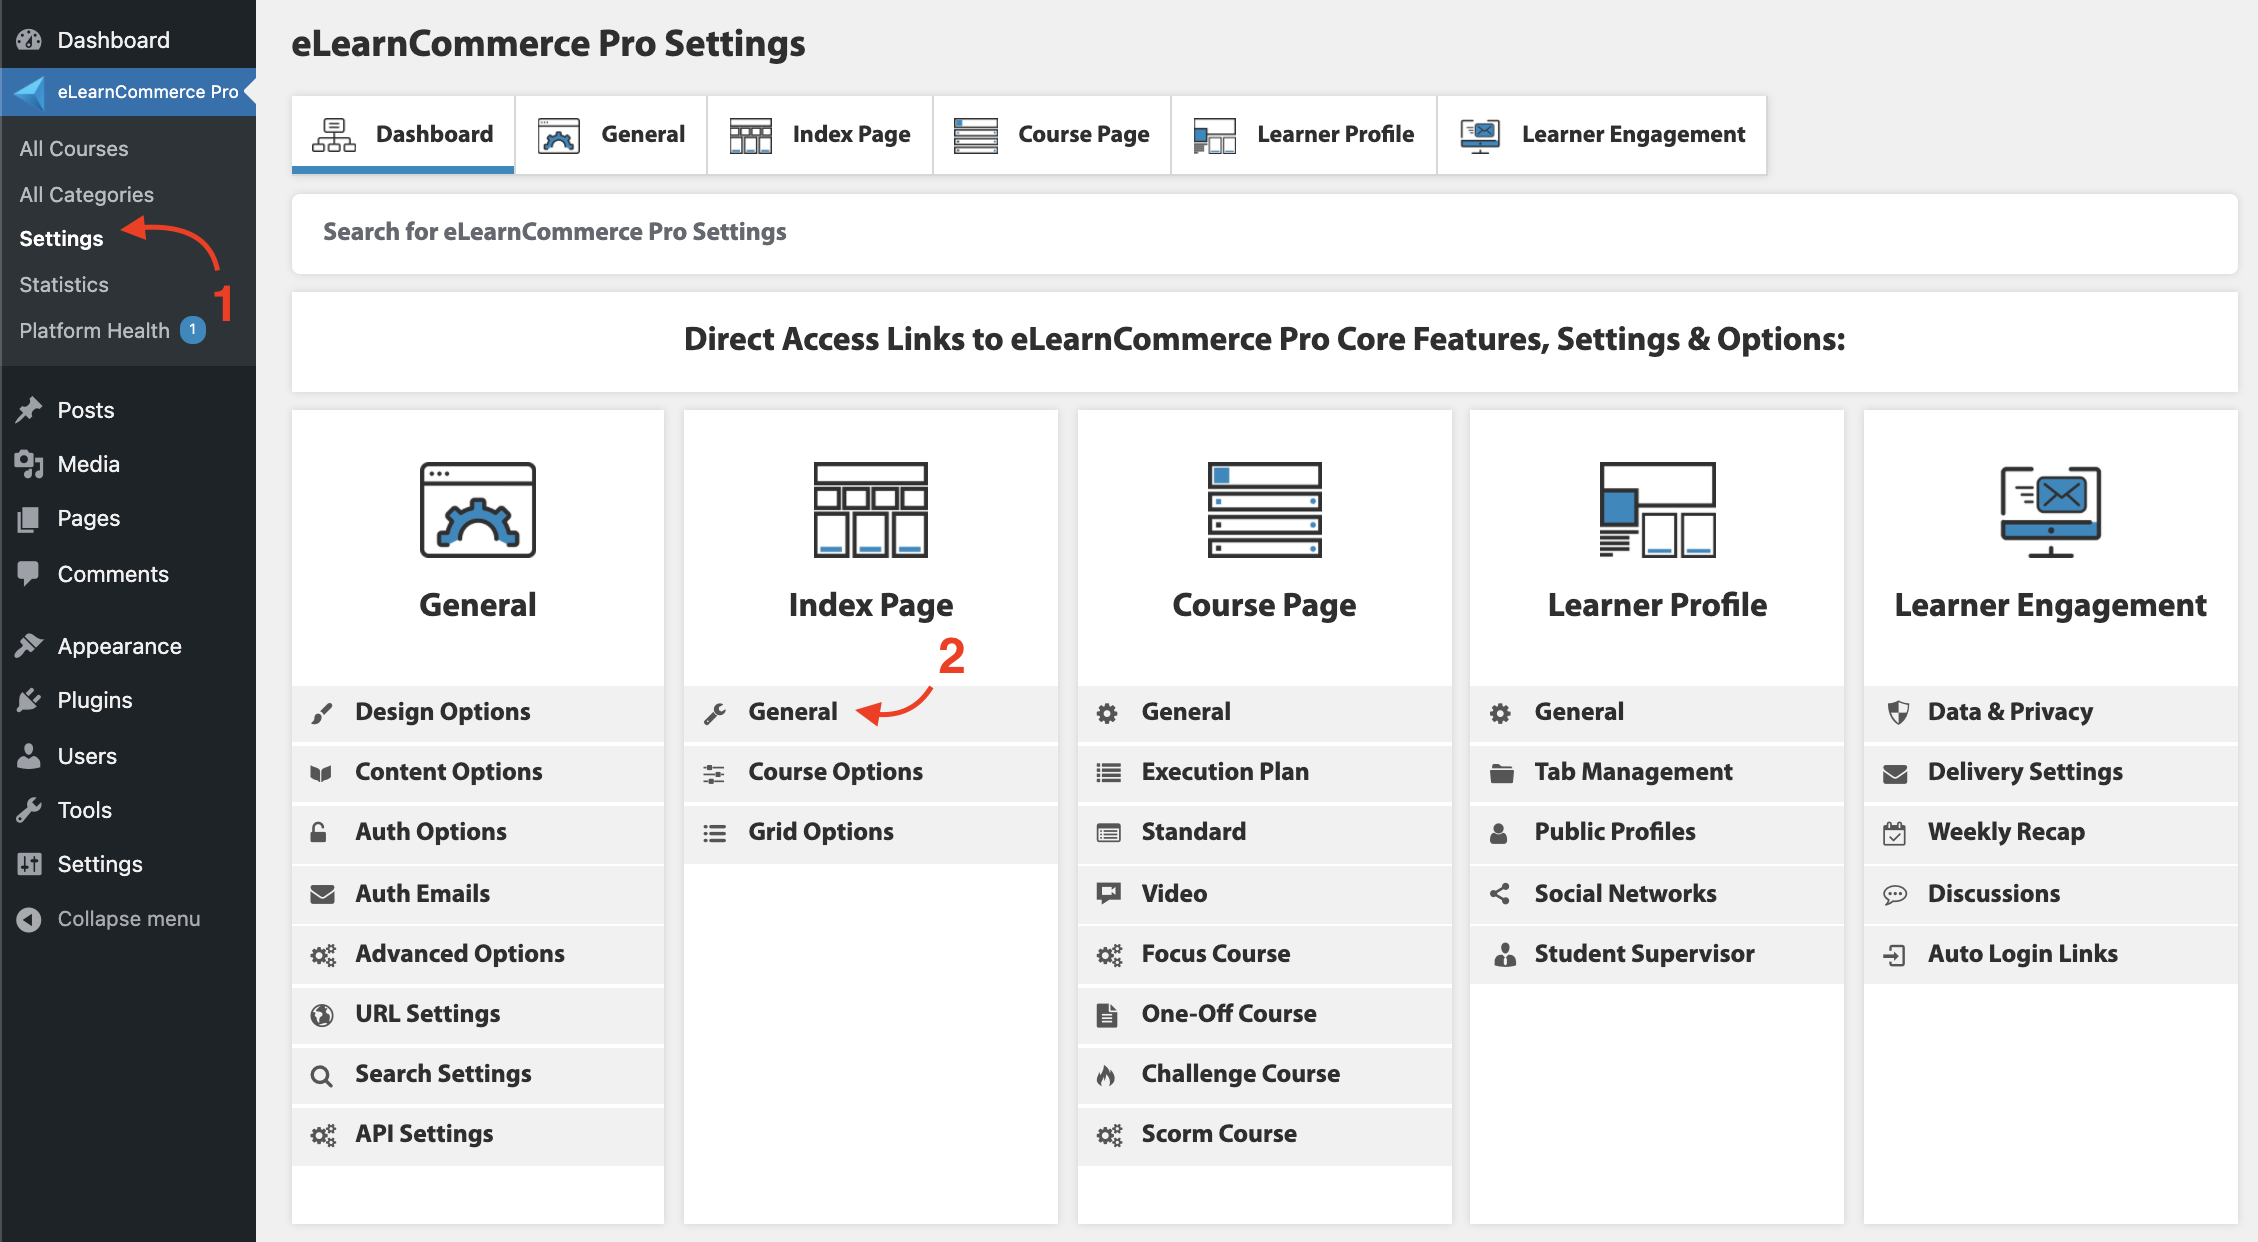Click the Data & Privacy shield icon
This screenshot has width=2258, height=1242.
coord(1897,713)
